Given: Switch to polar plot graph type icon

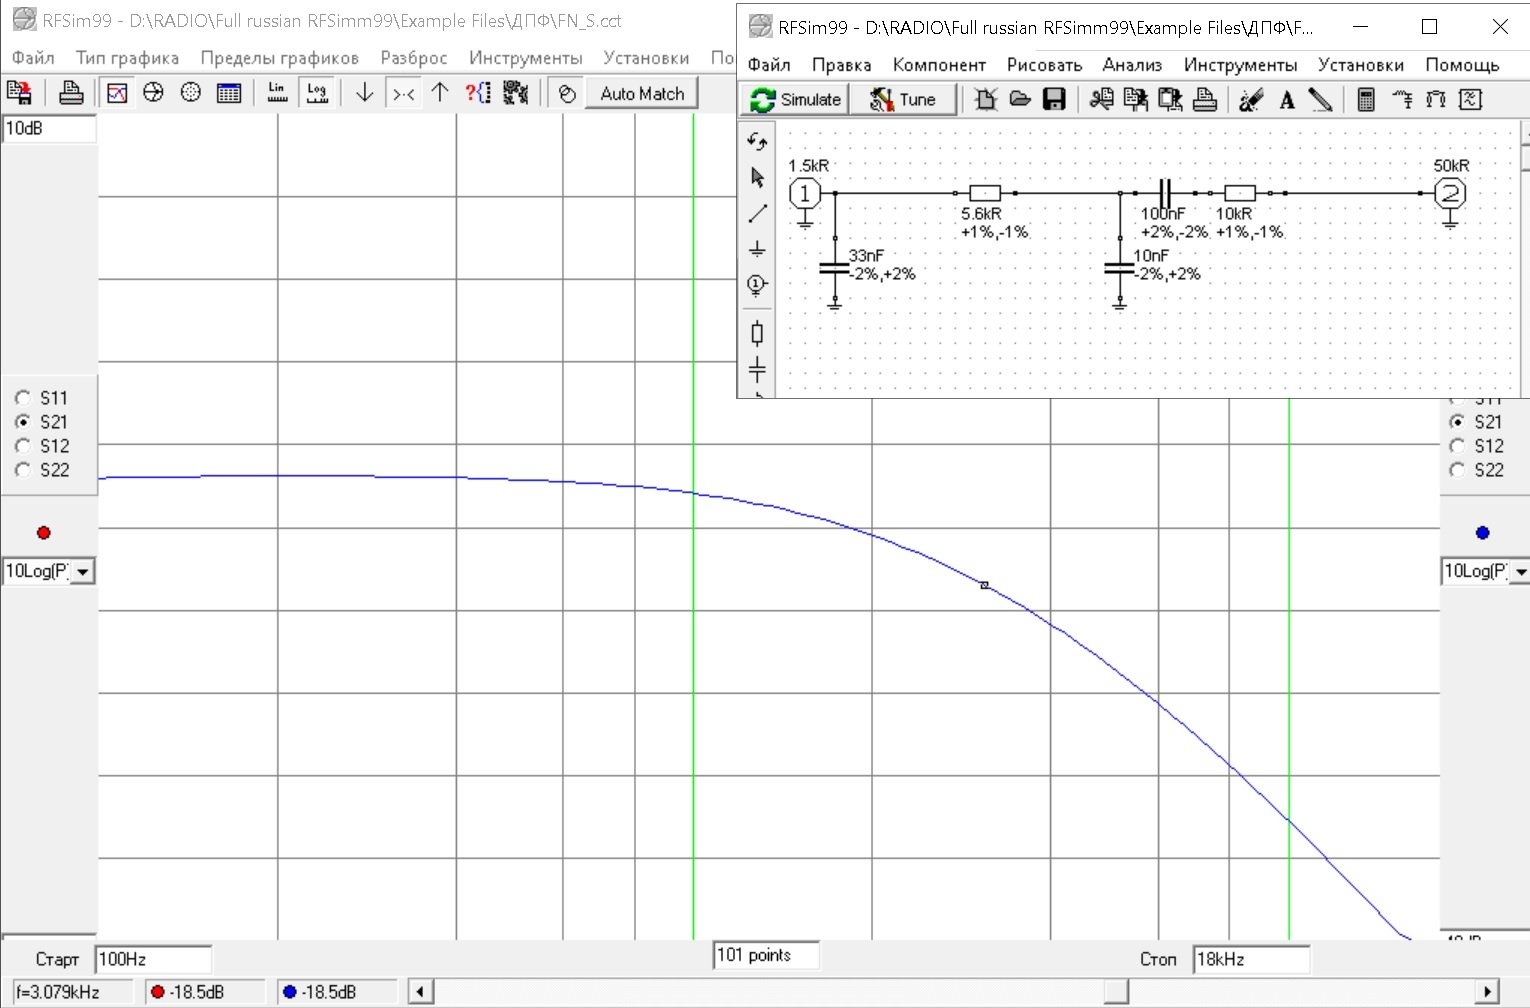Looking at the screenshot, I should tap(191, 93).
